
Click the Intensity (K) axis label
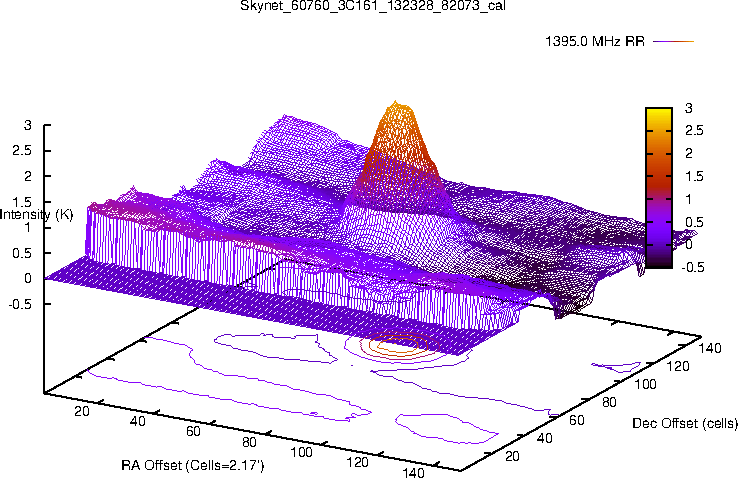coord(37,215)
